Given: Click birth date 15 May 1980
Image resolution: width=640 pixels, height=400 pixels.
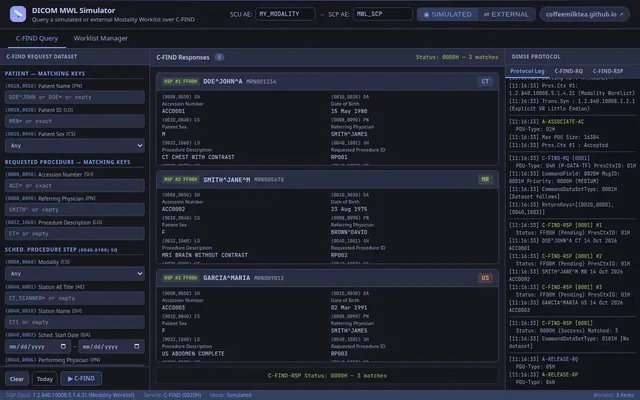Looking at the screenshot, I should 349,111.
